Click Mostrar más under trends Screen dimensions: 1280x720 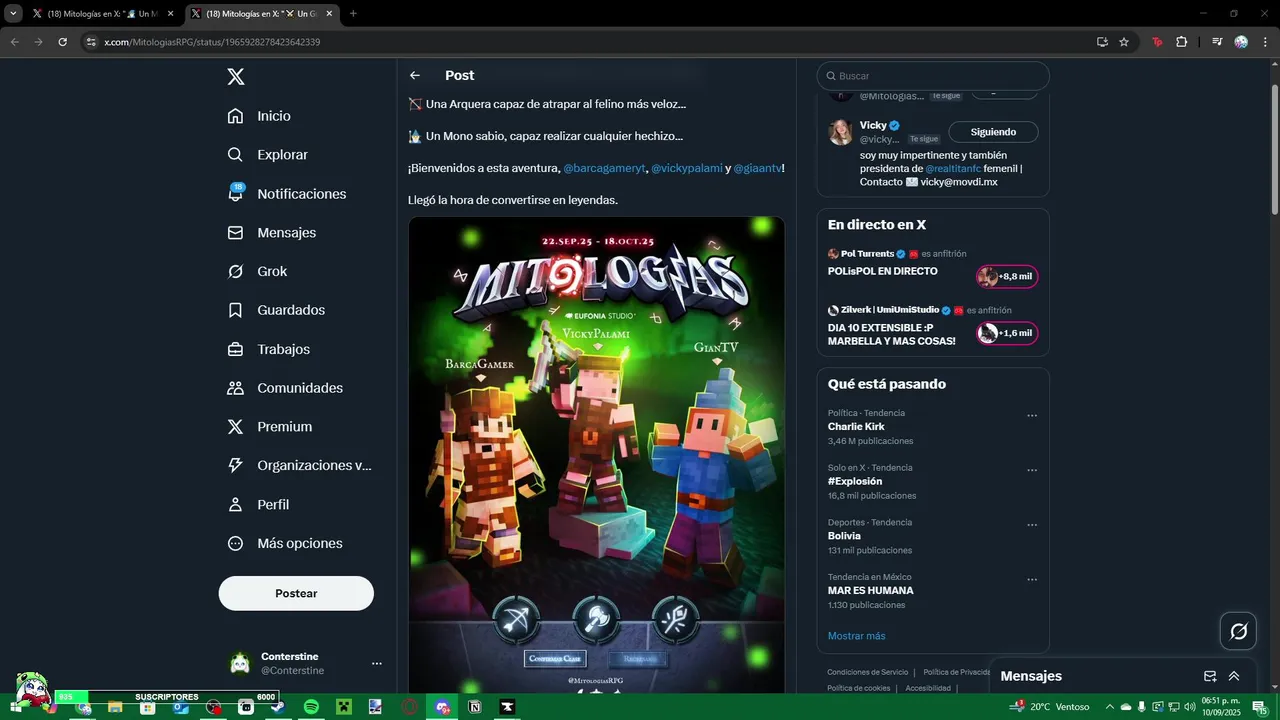[x=856, y=636]
